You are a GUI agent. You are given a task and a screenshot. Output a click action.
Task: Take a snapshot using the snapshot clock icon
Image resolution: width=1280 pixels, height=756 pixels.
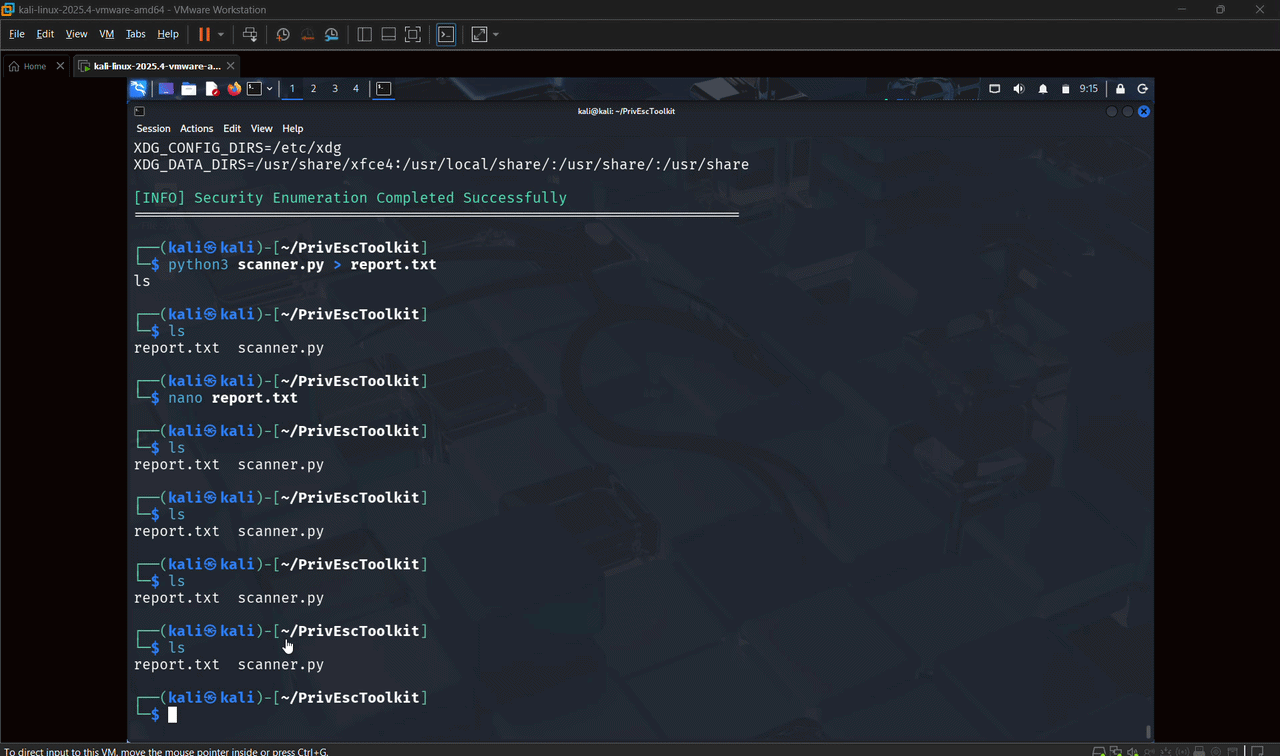283,34
